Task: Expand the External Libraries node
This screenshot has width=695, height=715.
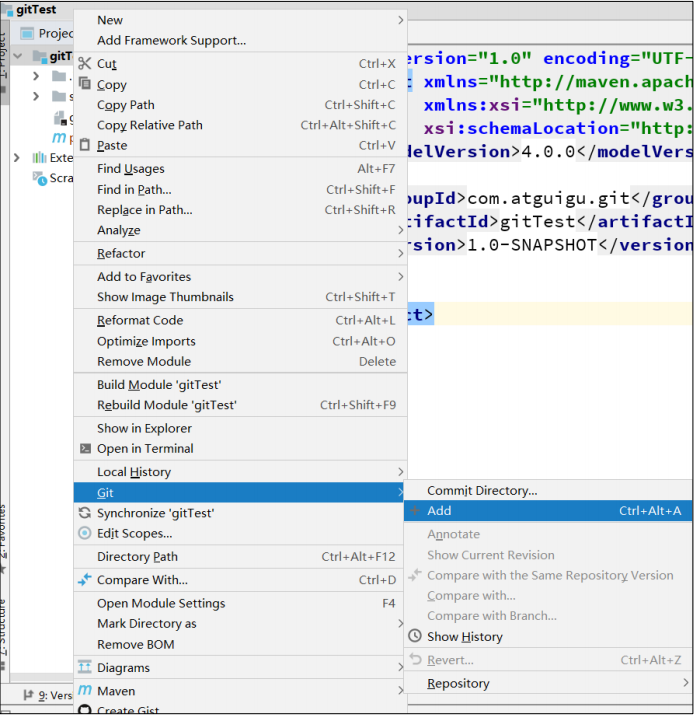Action: [17, 158]
